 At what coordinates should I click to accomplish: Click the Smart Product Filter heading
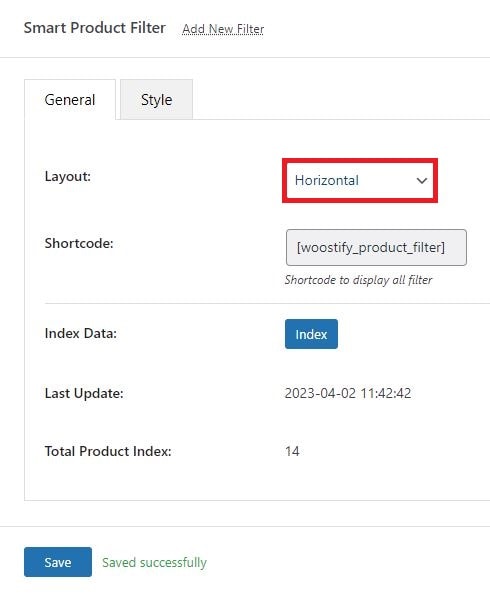(x=95, y=28)
